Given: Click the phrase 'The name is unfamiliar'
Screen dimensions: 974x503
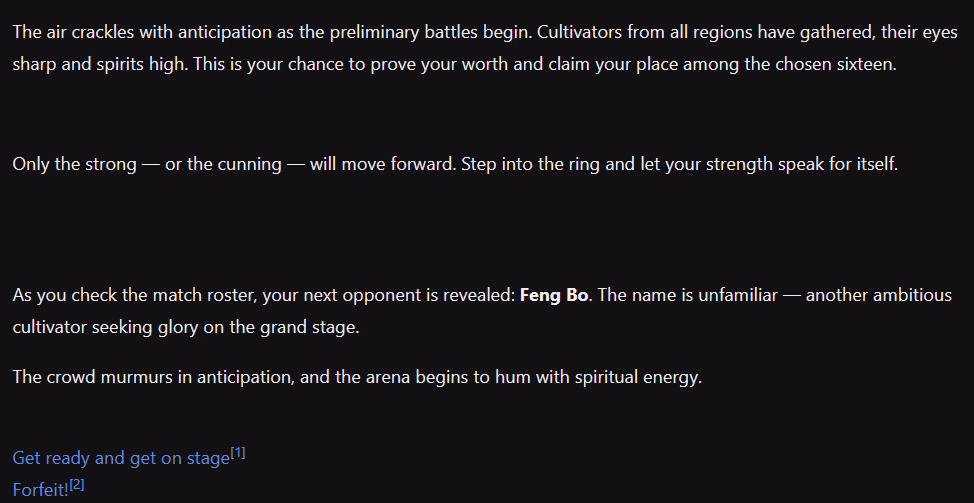Looking at the screenshot, I should (686, 295).
